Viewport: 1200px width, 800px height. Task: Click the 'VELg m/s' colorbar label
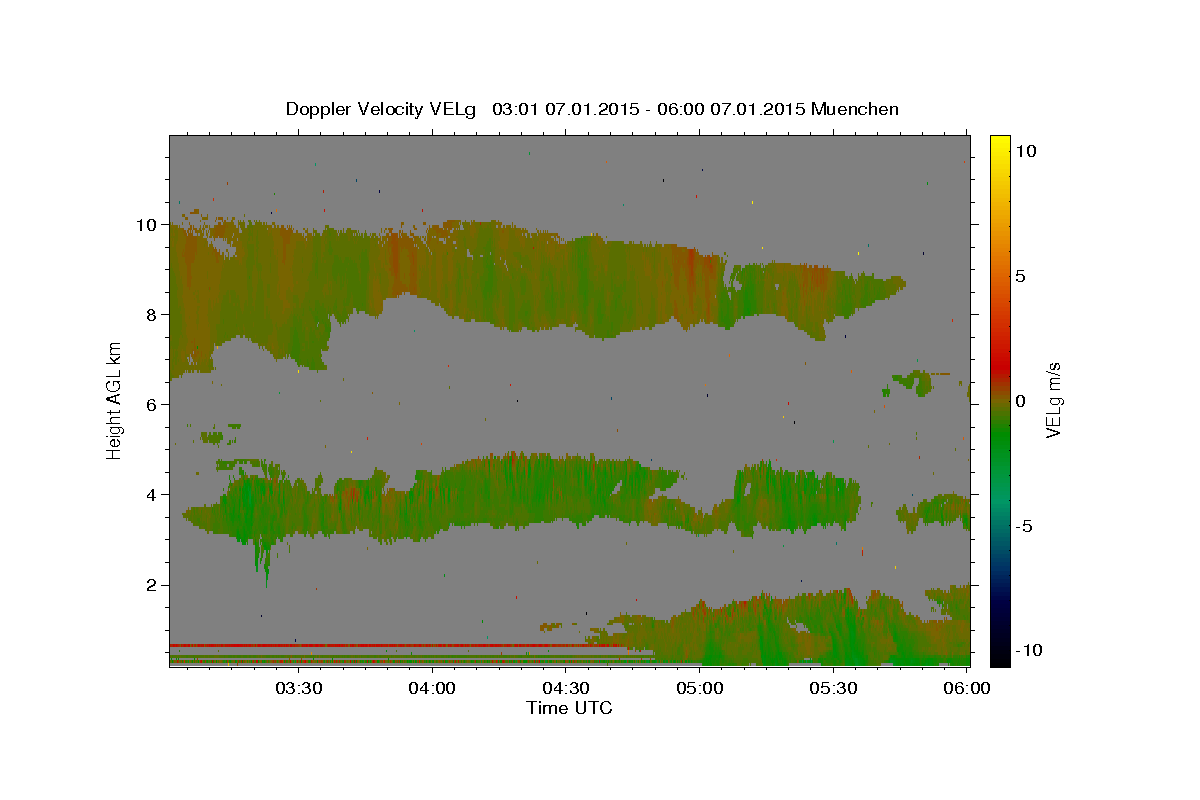pyautogui.click(x=1053, y=400)
